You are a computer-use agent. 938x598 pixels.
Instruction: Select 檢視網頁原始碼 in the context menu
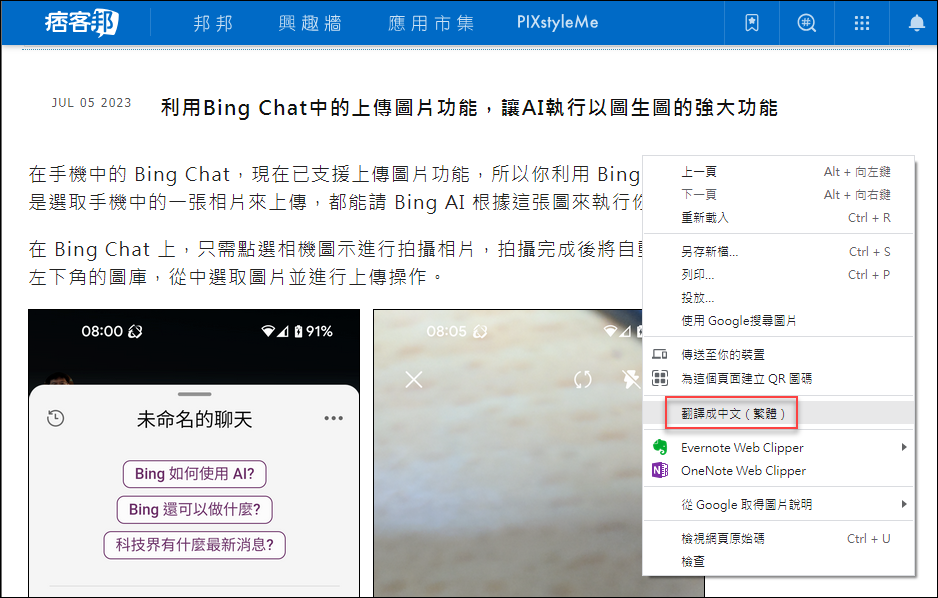(x=779, y=538)
